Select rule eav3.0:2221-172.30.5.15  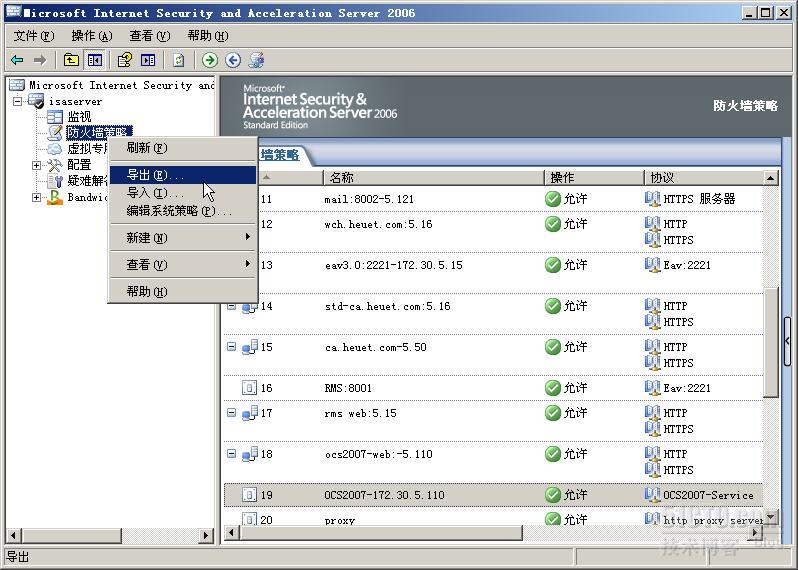coord(393,265)
